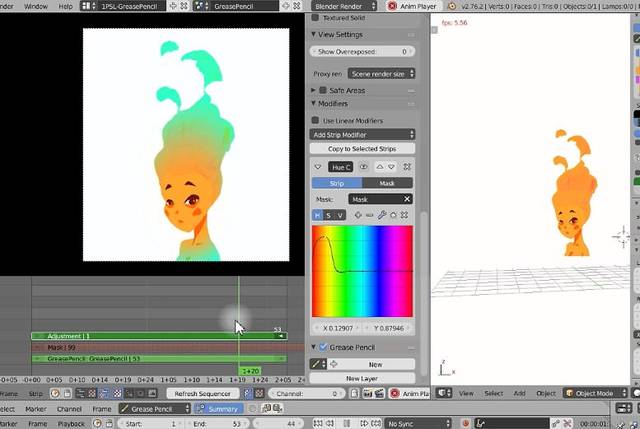The image size is (640, 429).
Task: Click the Hue Correct modifier eye icon
Action: 363,167
